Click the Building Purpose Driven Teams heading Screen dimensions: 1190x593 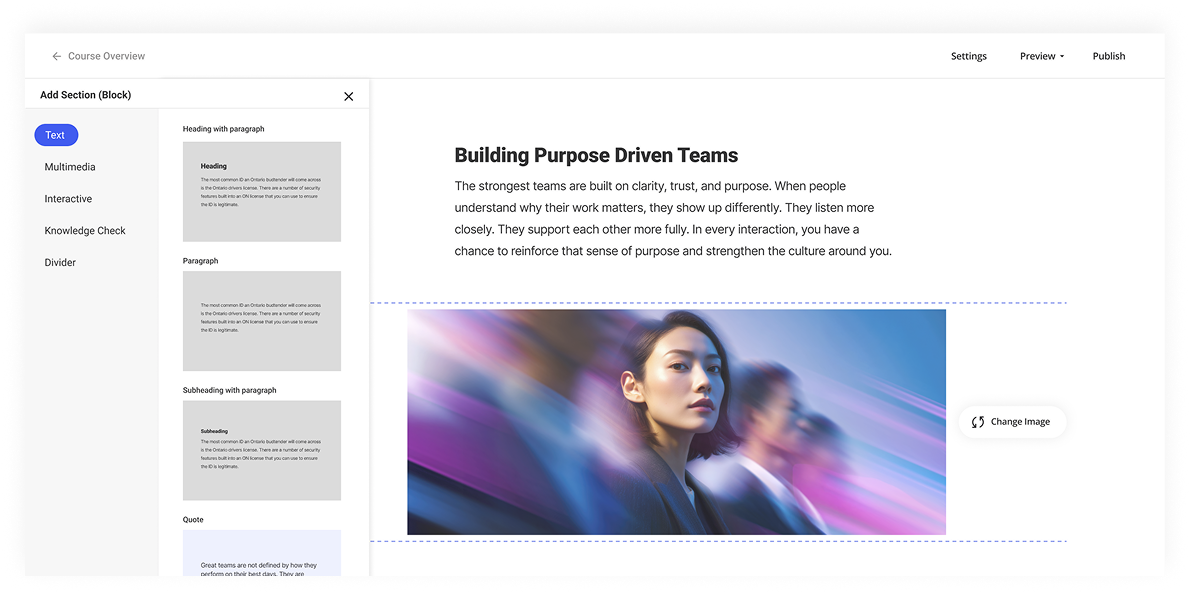(x=596, y=155)
